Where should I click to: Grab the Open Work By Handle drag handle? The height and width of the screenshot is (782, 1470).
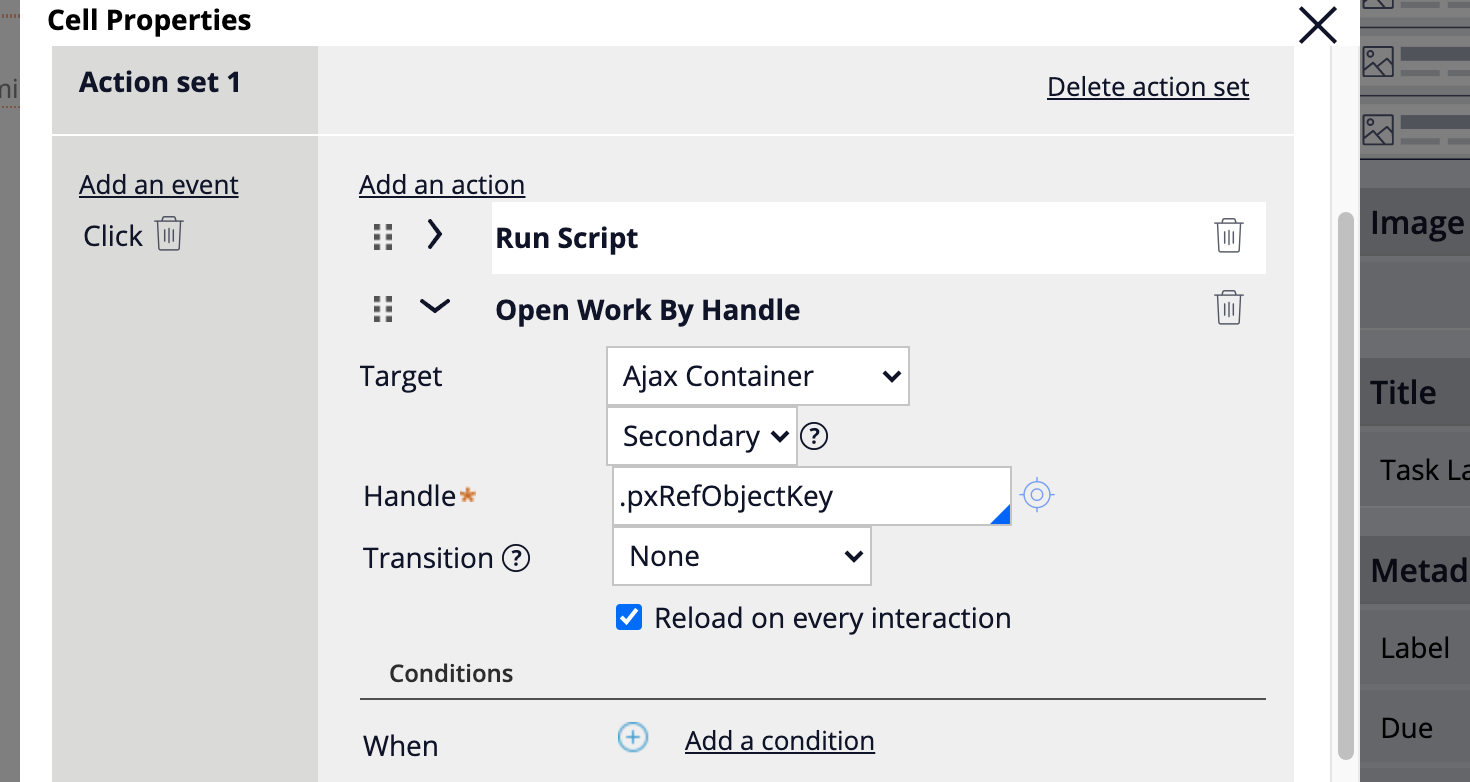click(x=383, y=309)
